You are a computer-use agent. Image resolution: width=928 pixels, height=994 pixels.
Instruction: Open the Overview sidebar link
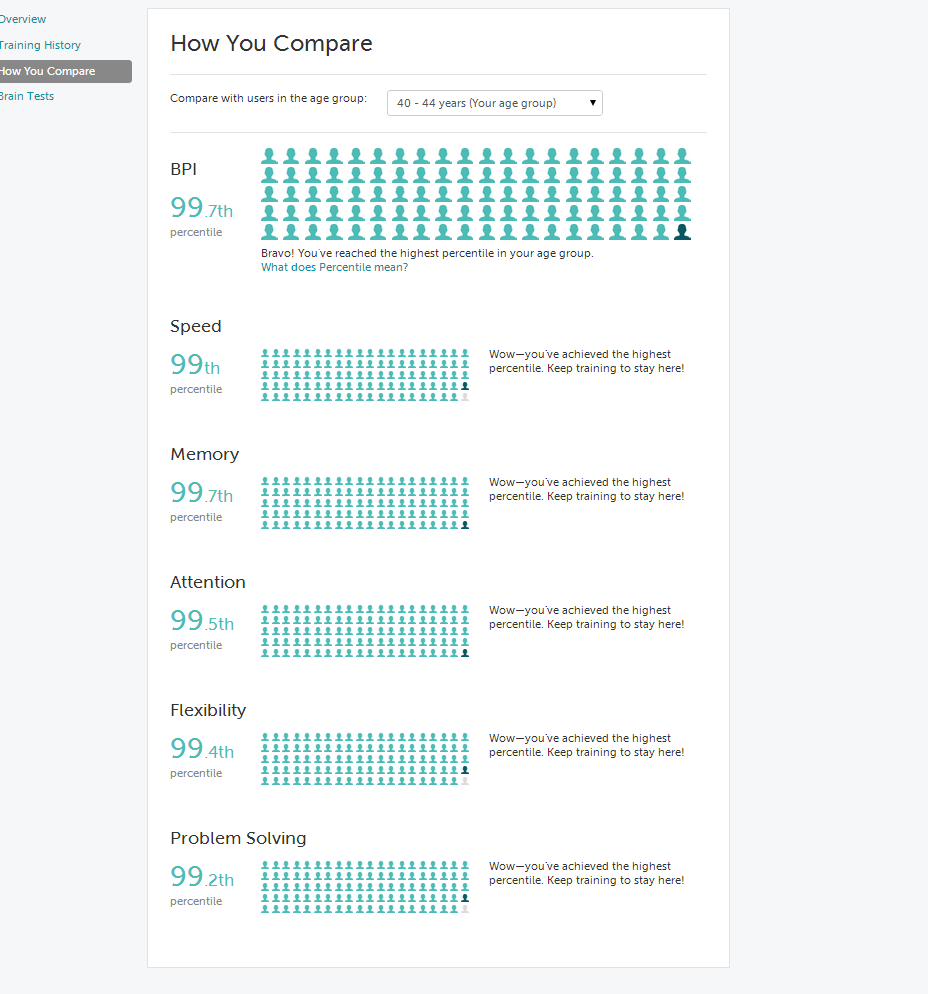tap(23, 19)
